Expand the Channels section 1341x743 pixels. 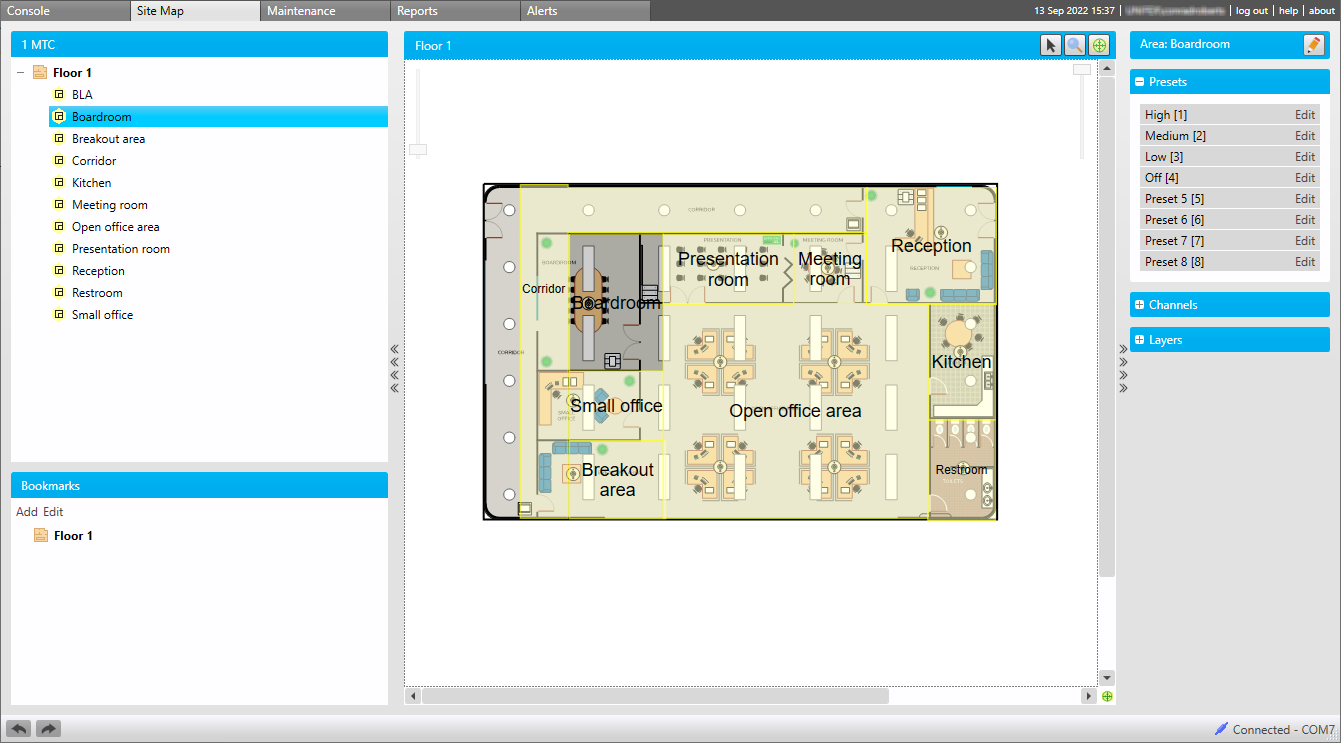[x=1139, y=305]
